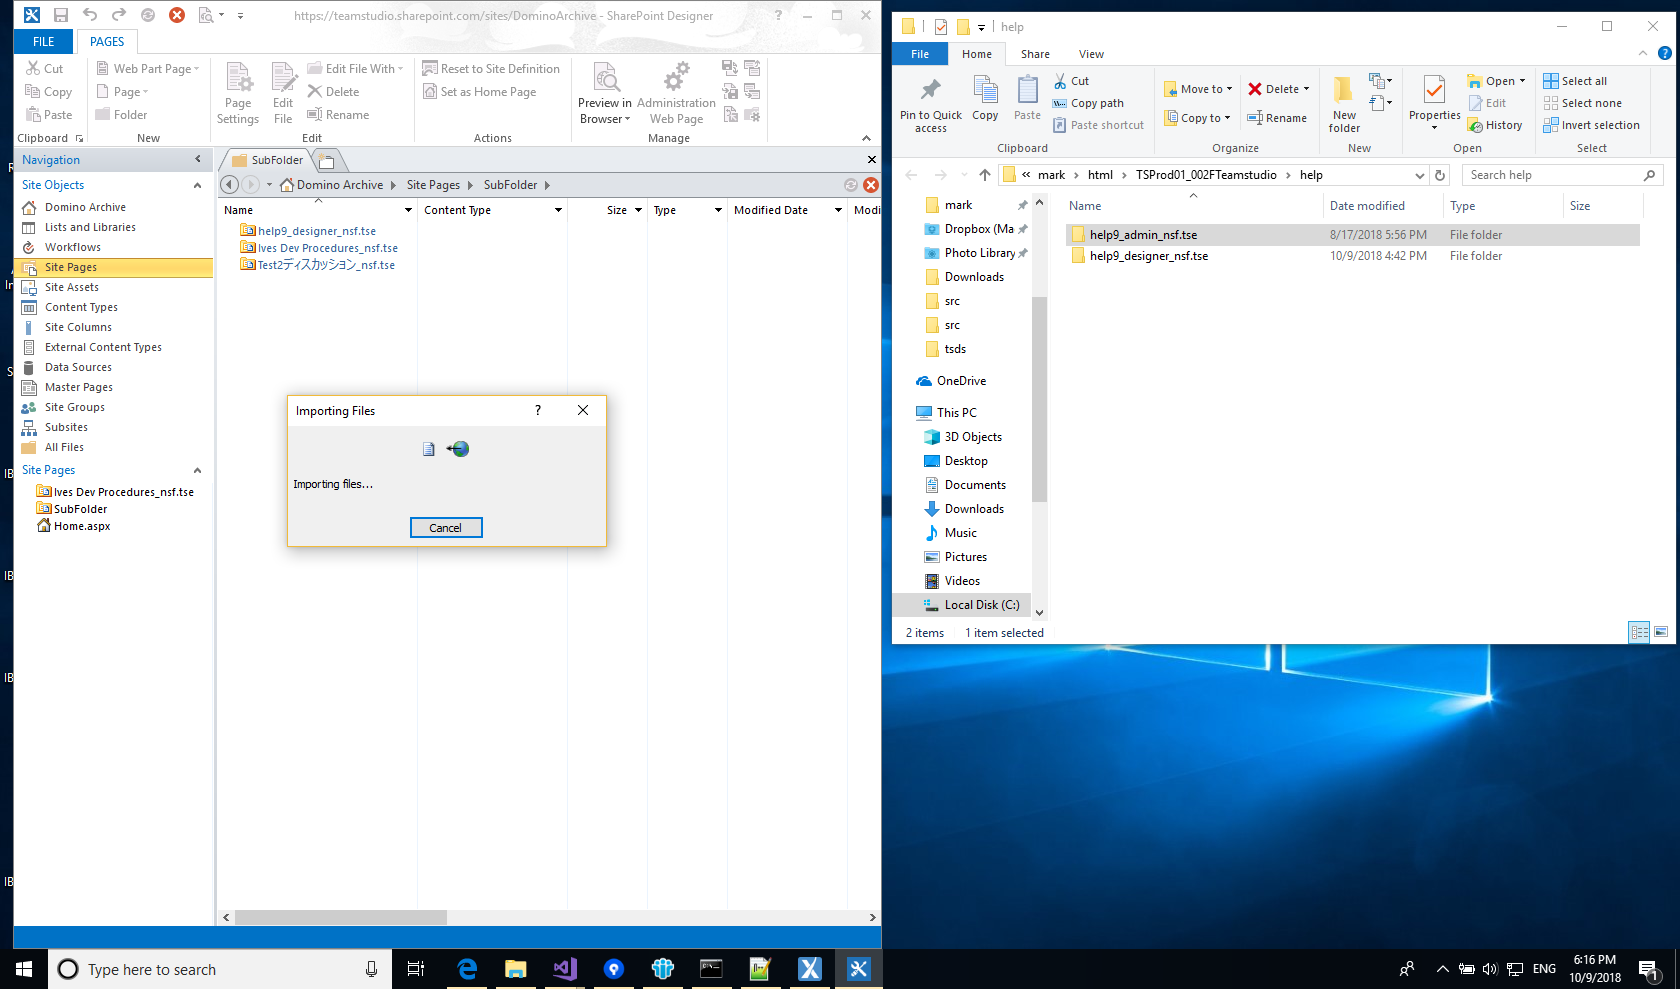Select Home.aspx in Site Pages panel

pyautogui.click(x=82, y=526)
